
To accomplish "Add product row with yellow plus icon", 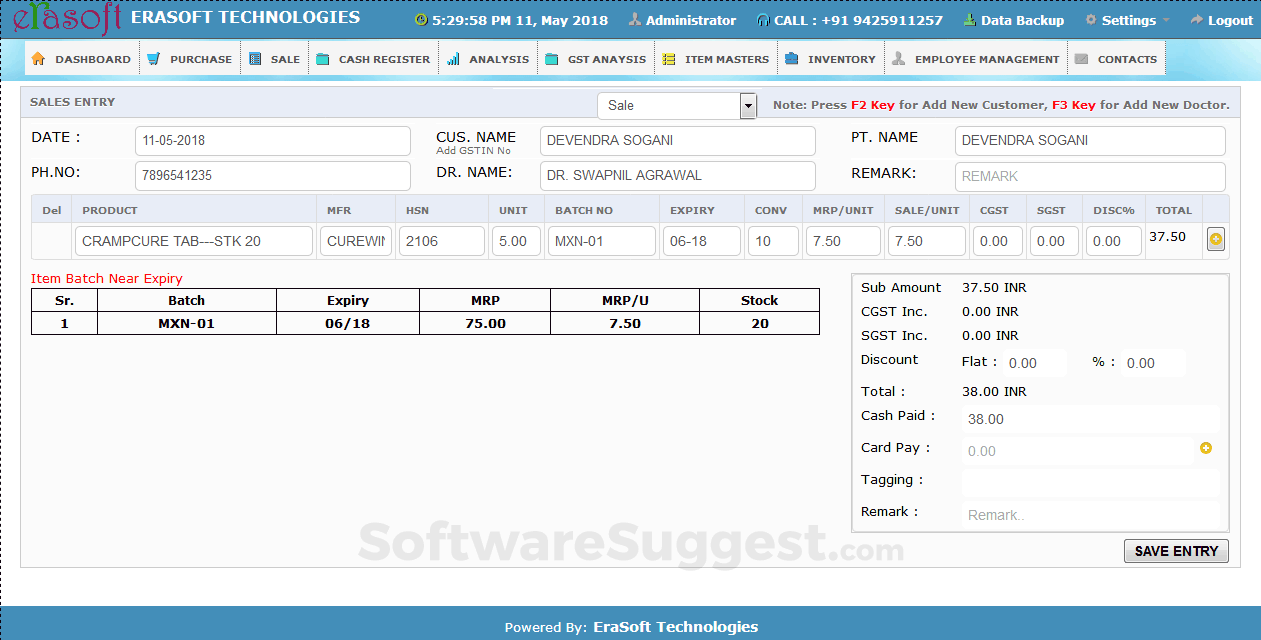I will click(x=1216, y=240).
